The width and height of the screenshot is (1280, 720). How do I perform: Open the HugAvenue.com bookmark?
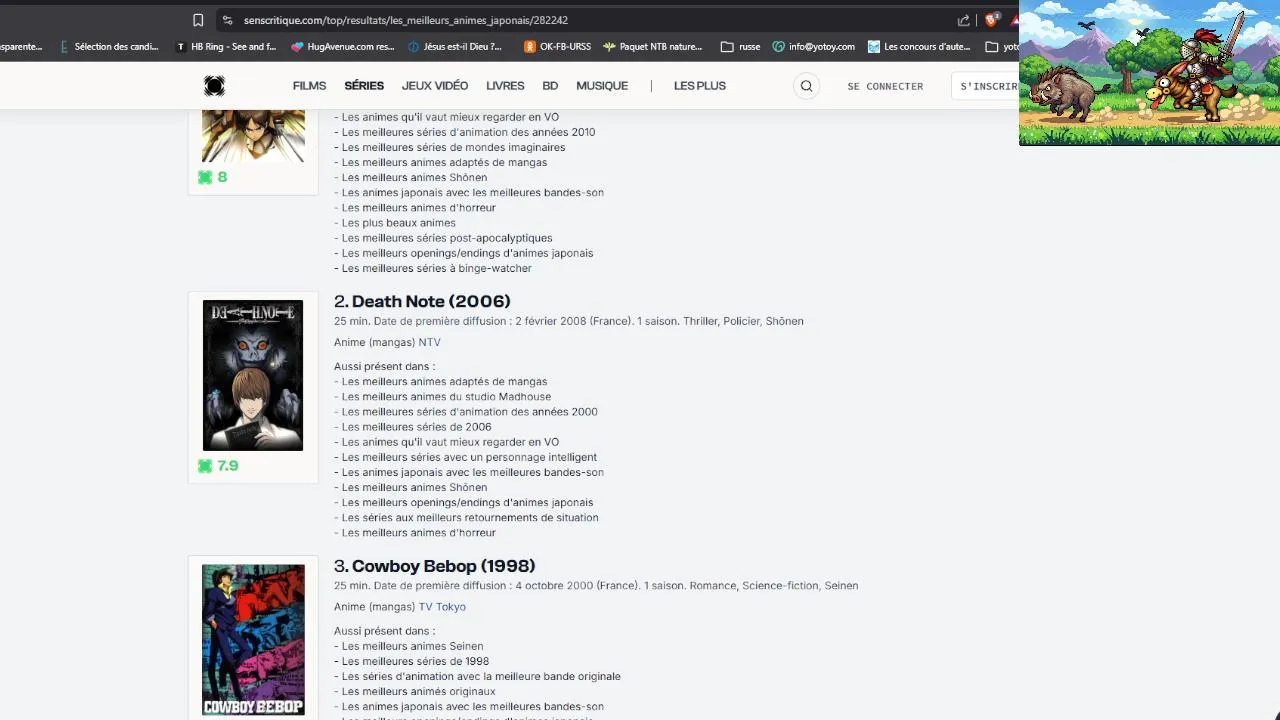click(343, 46)
